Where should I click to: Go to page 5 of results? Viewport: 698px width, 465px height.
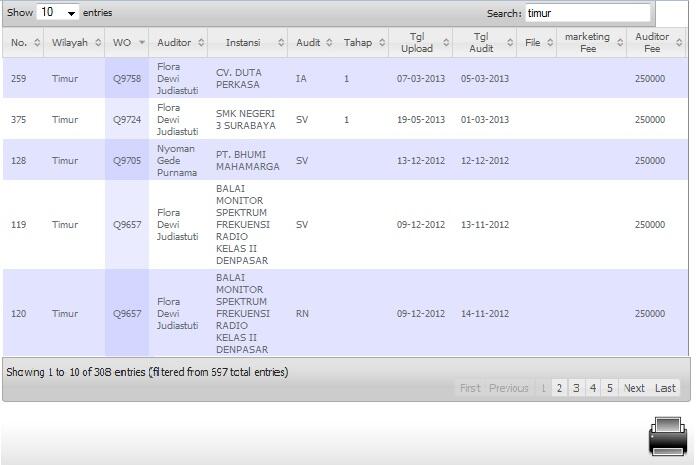(x=609, y=388)
